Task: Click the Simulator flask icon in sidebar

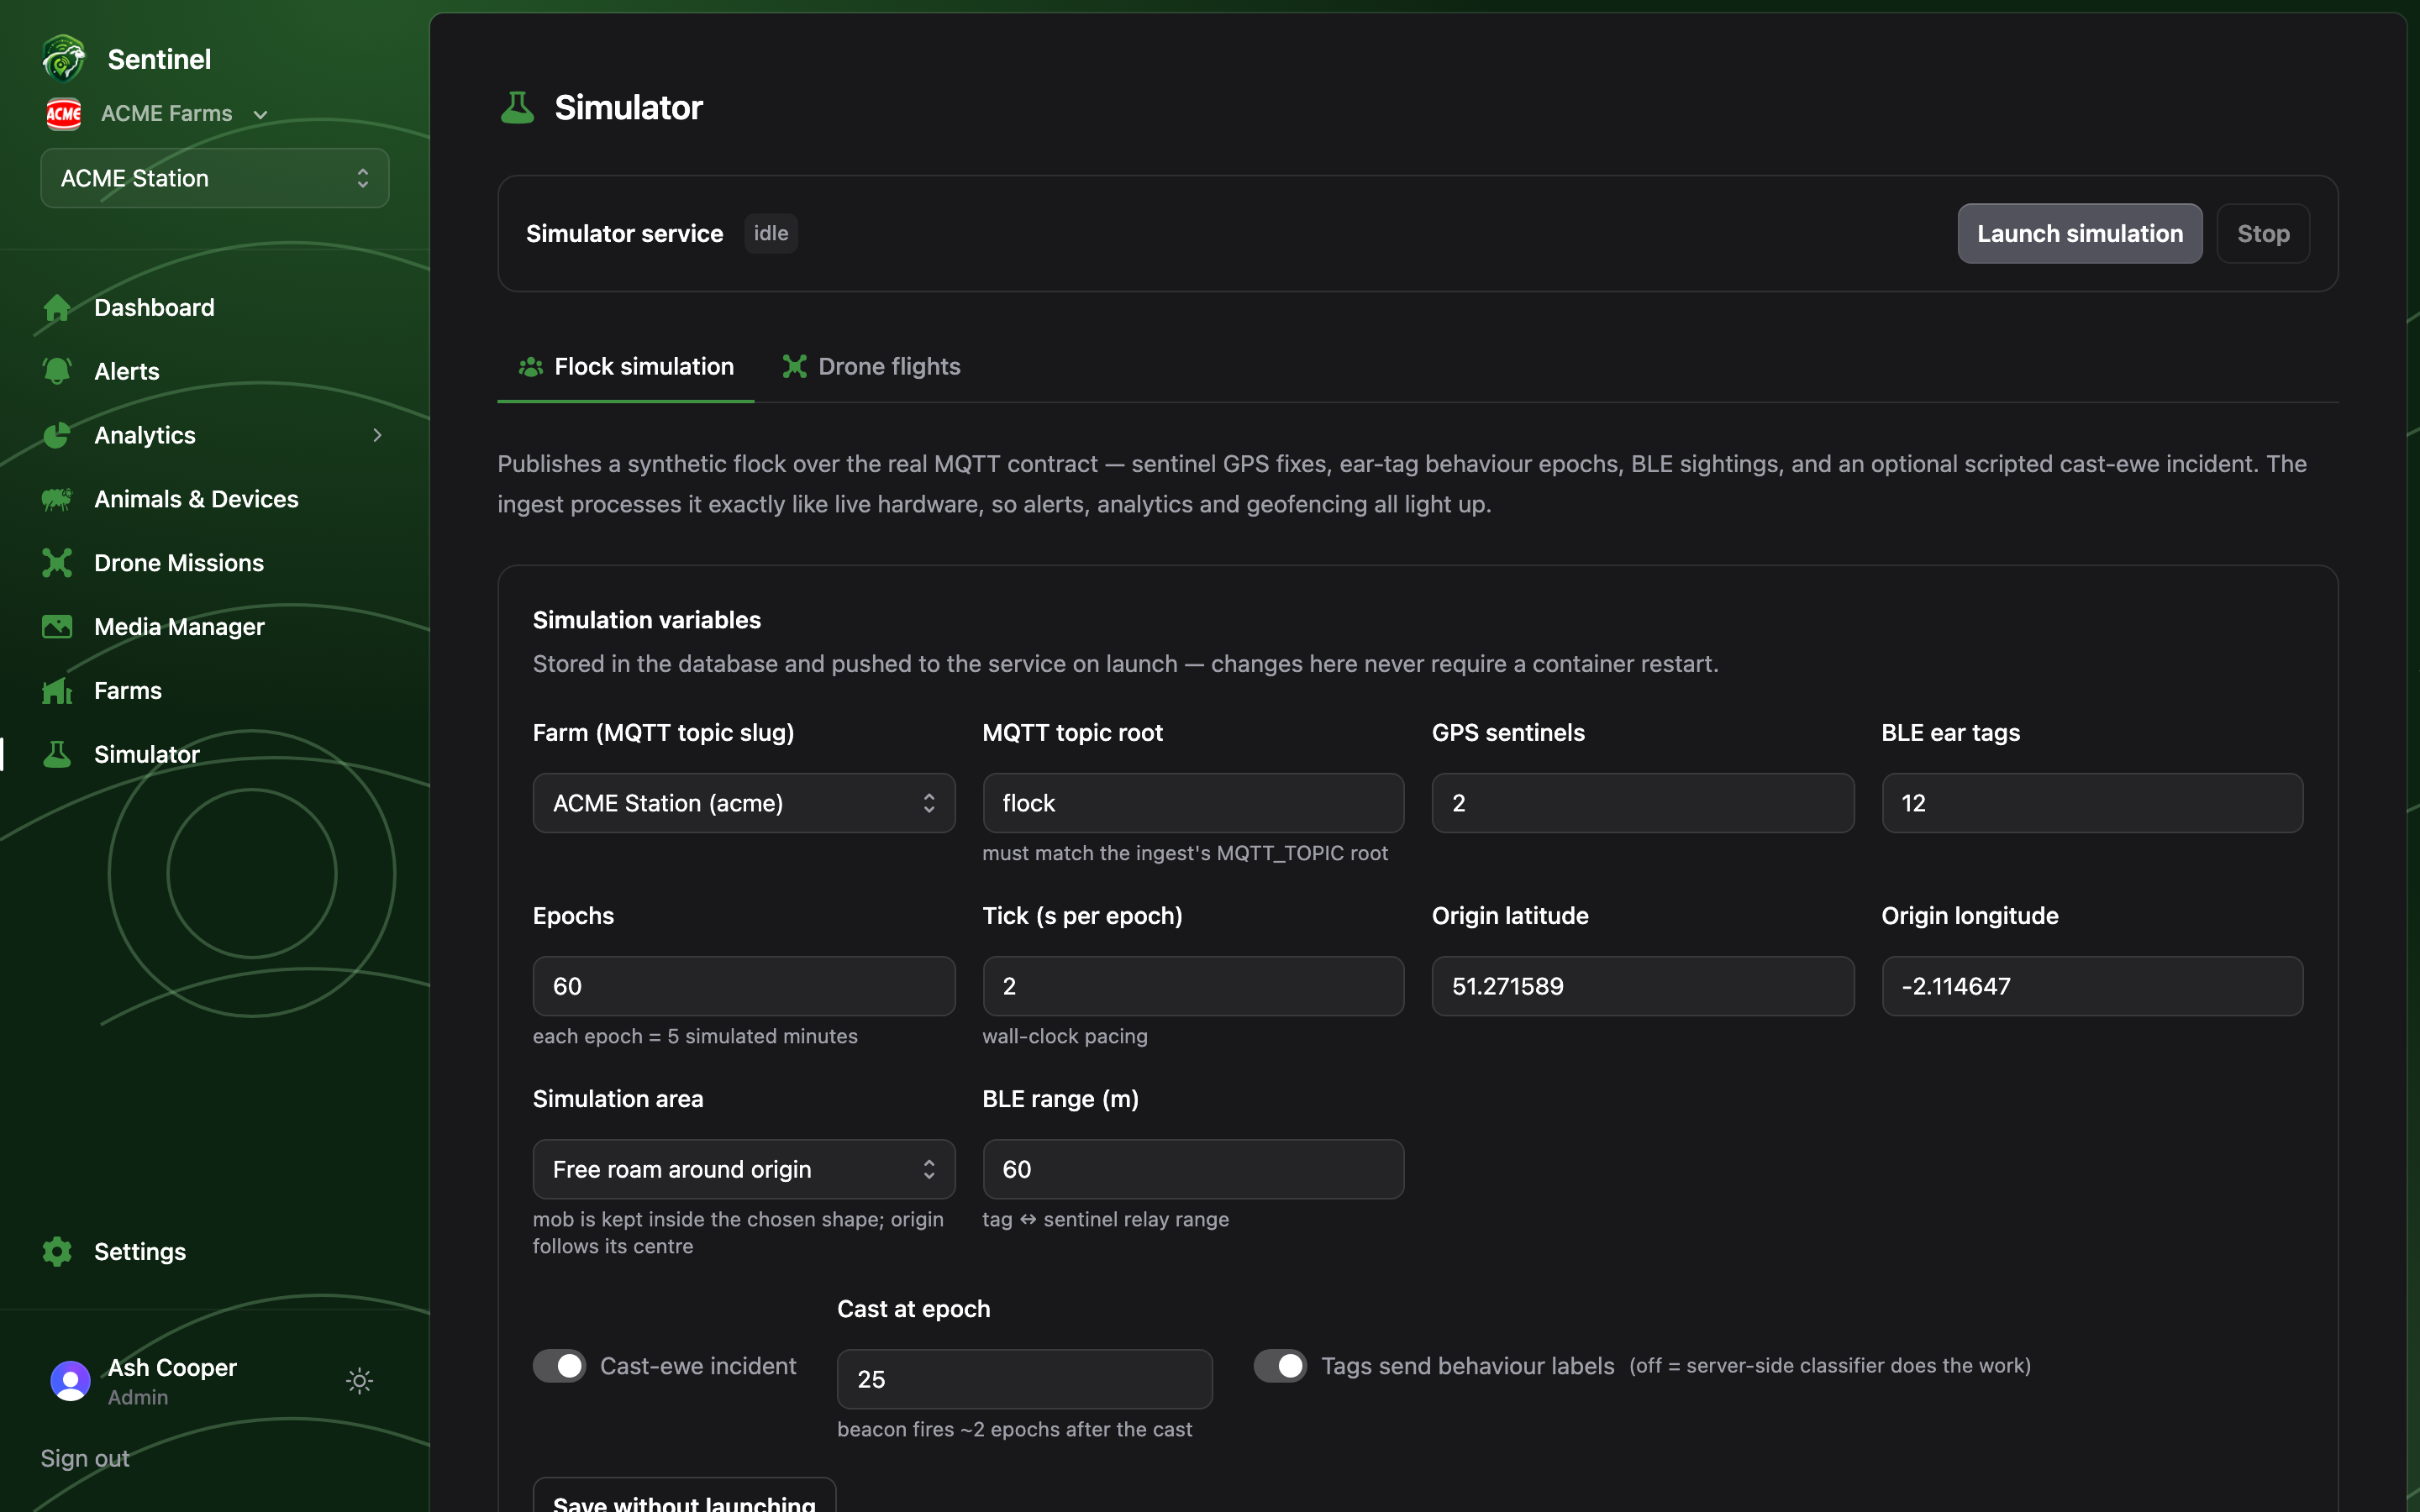Action: (57, 754)
